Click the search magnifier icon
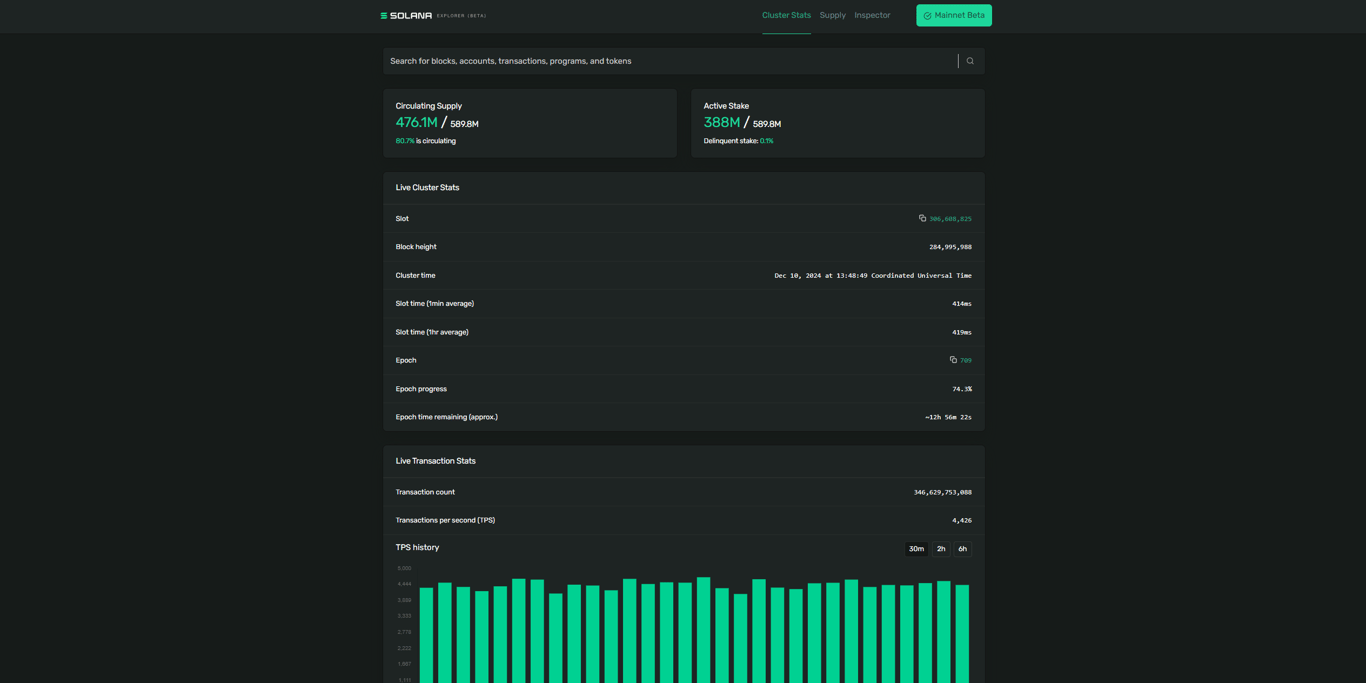The width and height of the screenshot is (1366, 683). [969, 60]
